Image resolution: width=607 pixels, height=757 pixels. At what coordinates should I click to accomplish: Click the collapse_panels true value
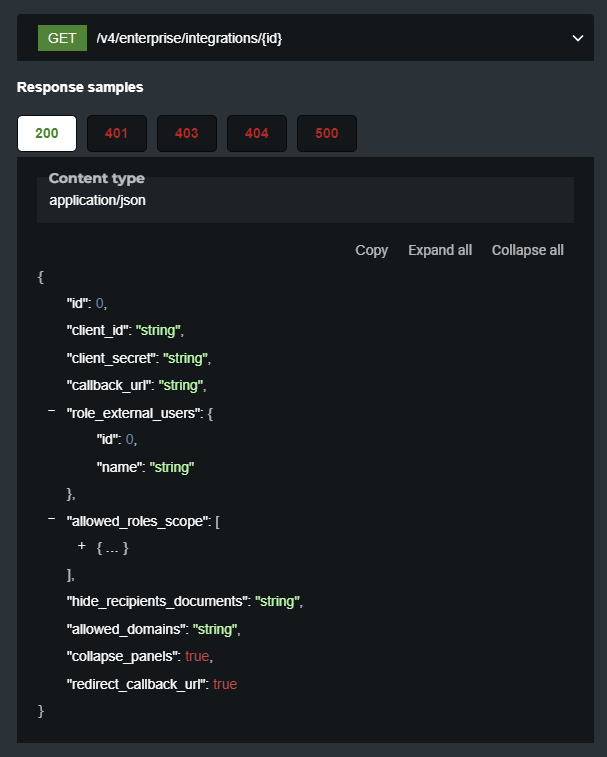click(x=198, y=656)
